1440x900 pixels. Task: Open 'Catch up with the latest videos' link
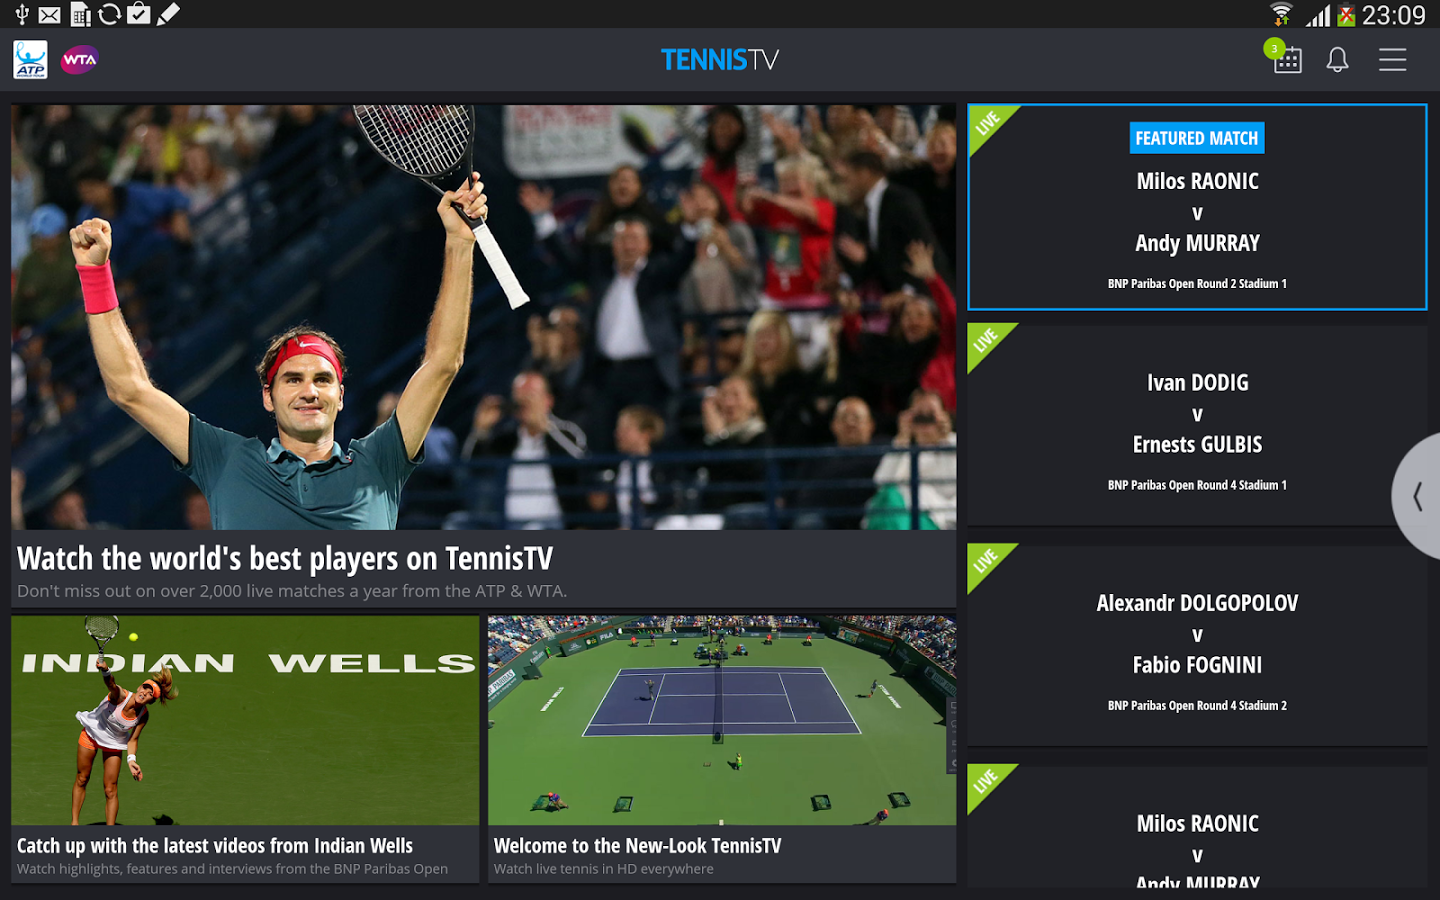coord(215,846)
